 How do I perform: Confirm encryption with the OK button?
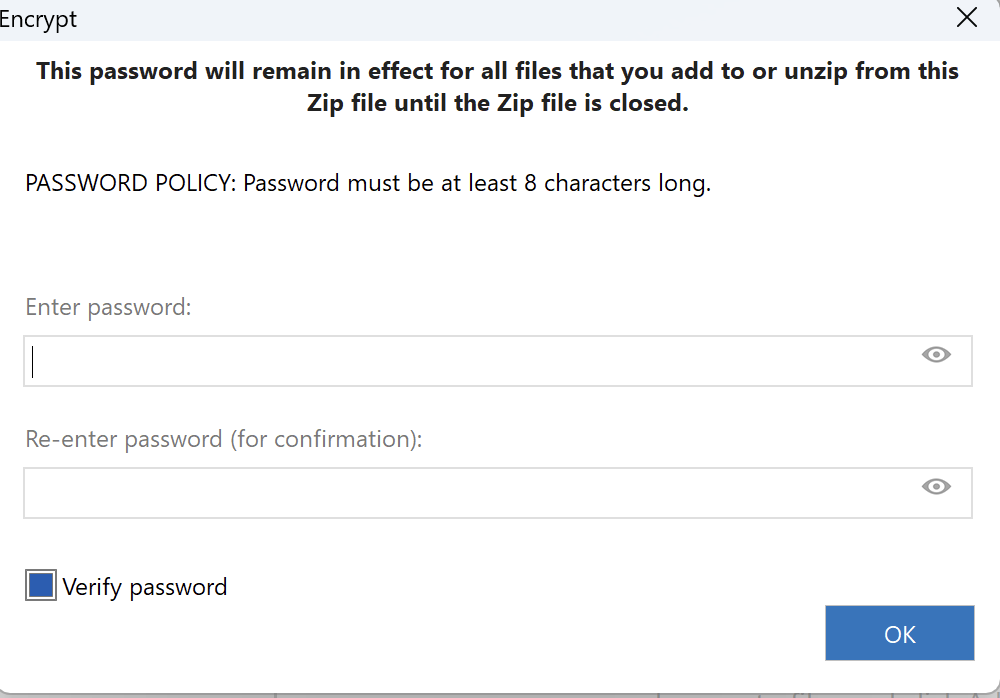pos(899,634)
